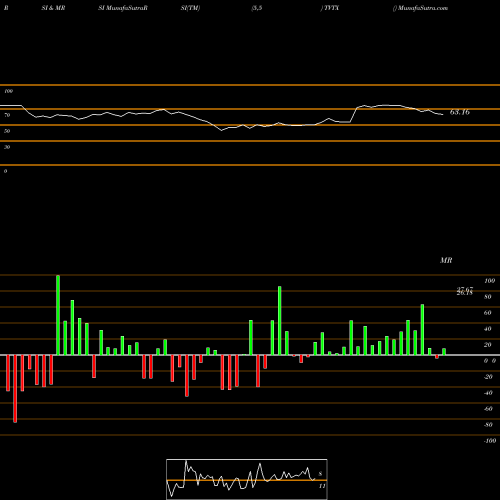This screenshot has height=500, width=500.
Task: Click the 30 label on the RSI axis
Action: (x=7, y=147)
